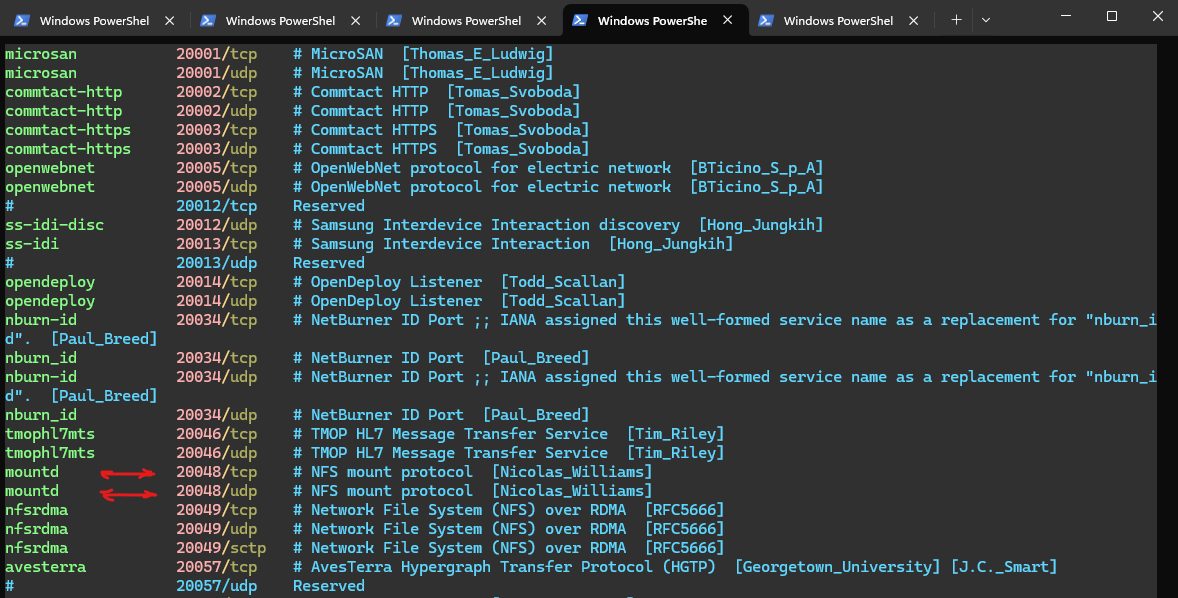
Task: Close the second Windows PowerShell tab
Action: click(x=356, y=21)
